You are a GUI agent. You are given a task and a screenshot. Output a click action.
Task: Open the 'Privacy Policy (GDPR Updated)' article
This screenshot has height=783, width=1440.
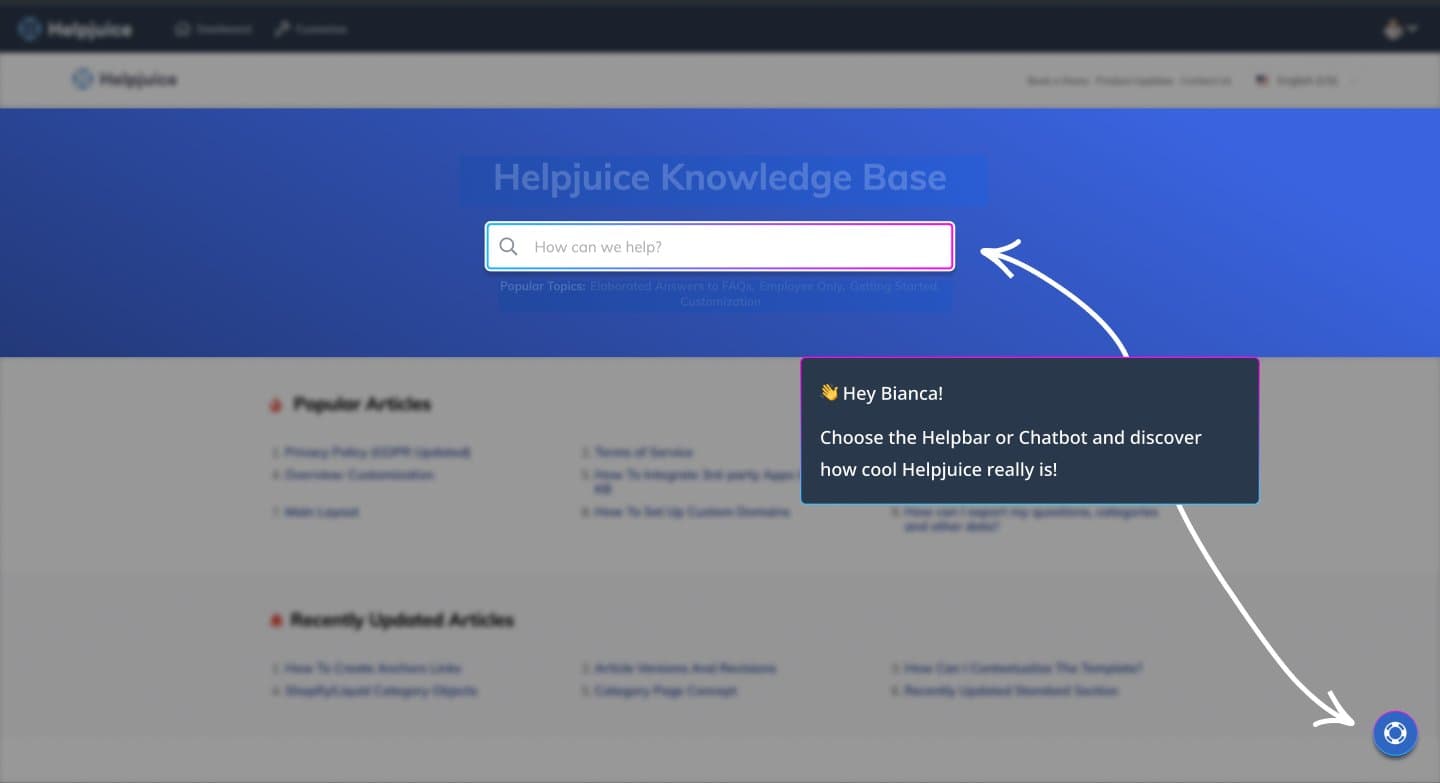(x=377, y=452)
